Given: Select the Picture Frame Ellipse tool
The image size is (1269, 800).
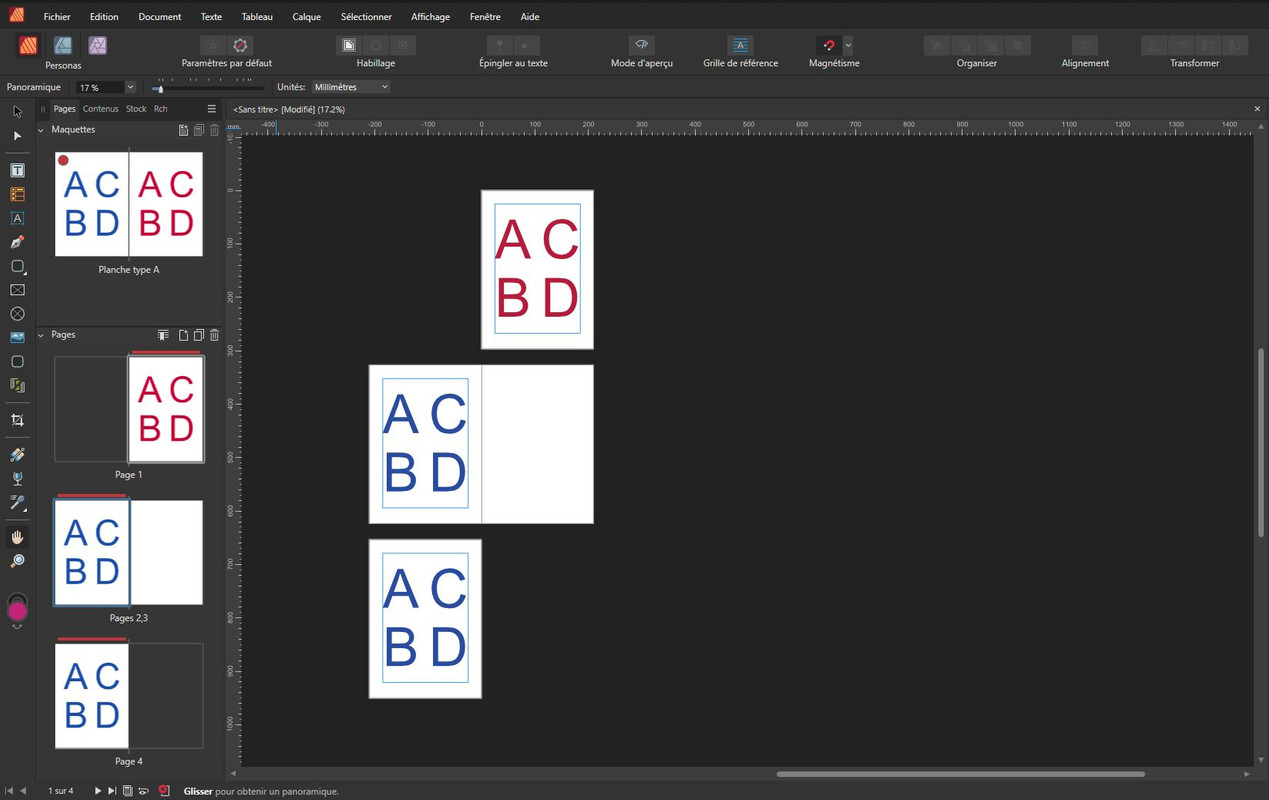Looking at the screenshot, I should tap(17, 314).
